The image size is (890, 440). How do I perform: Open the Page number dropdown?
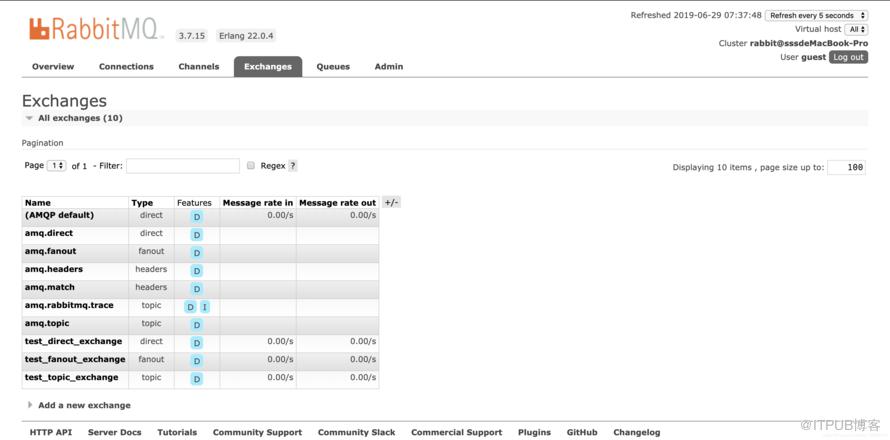point(56,166)
